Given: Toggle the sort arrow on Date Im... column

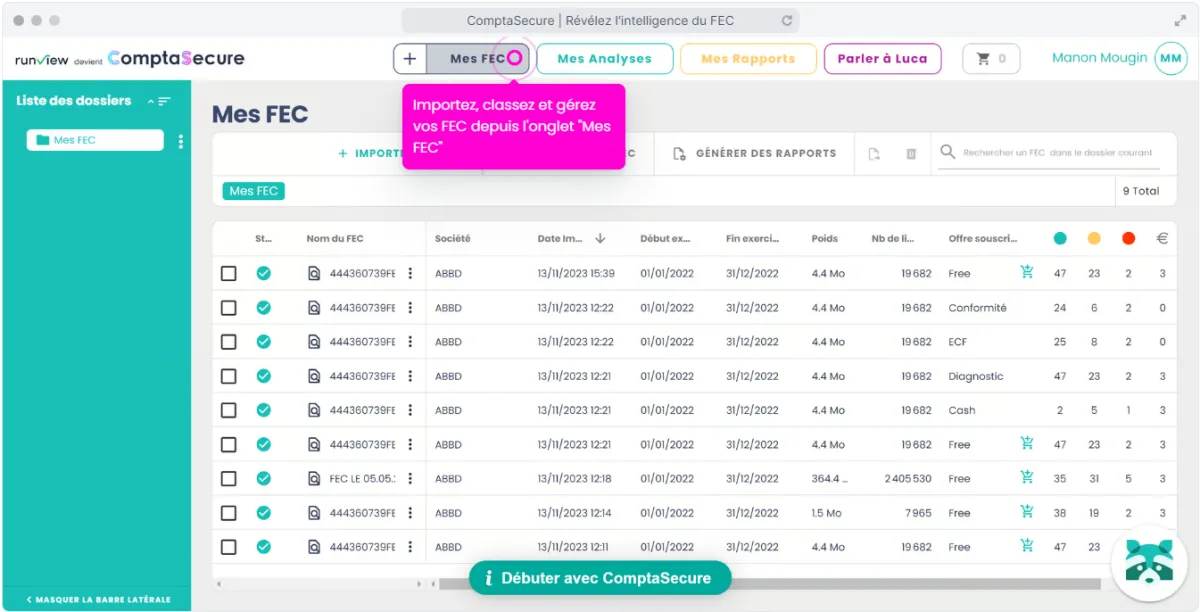Looking at the screenshot, I should pos(600,238).
